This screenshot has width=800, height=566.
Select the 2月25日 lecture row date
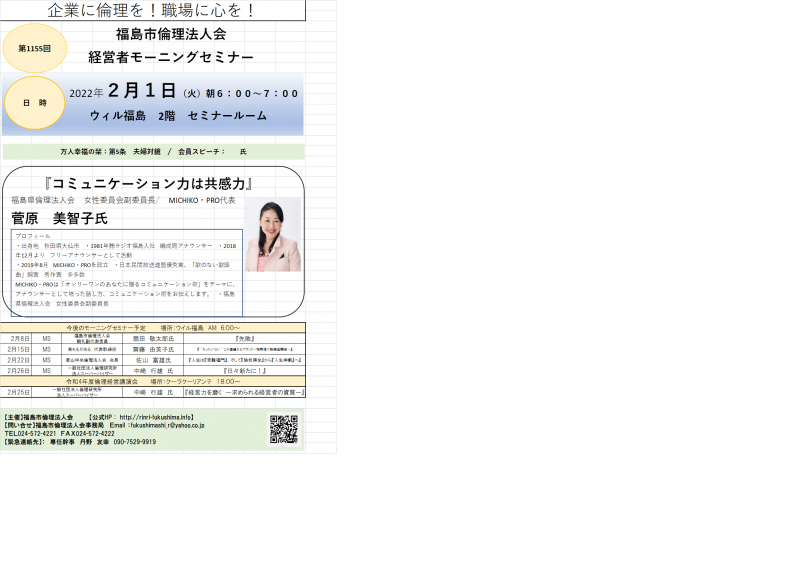[x=19, y=393]
